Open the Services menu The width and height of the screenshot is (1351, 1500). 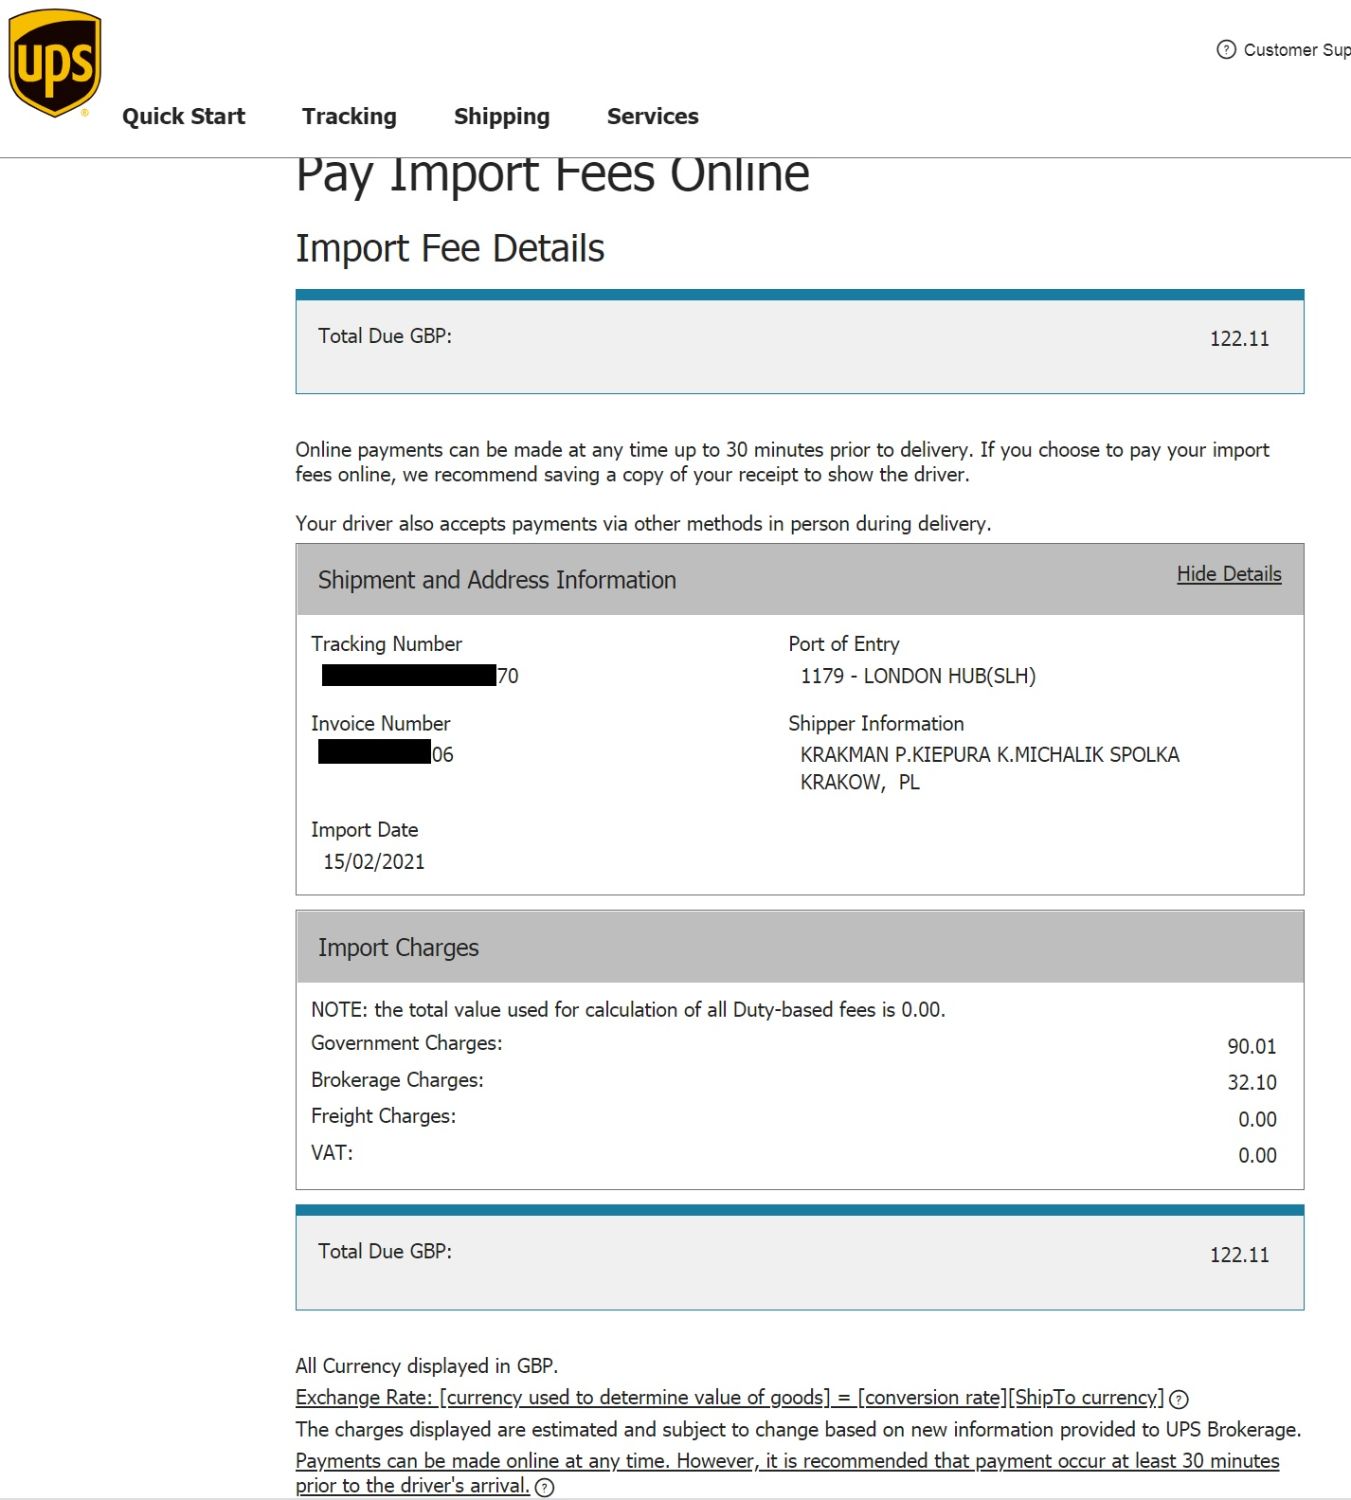[x=652, y=116]
